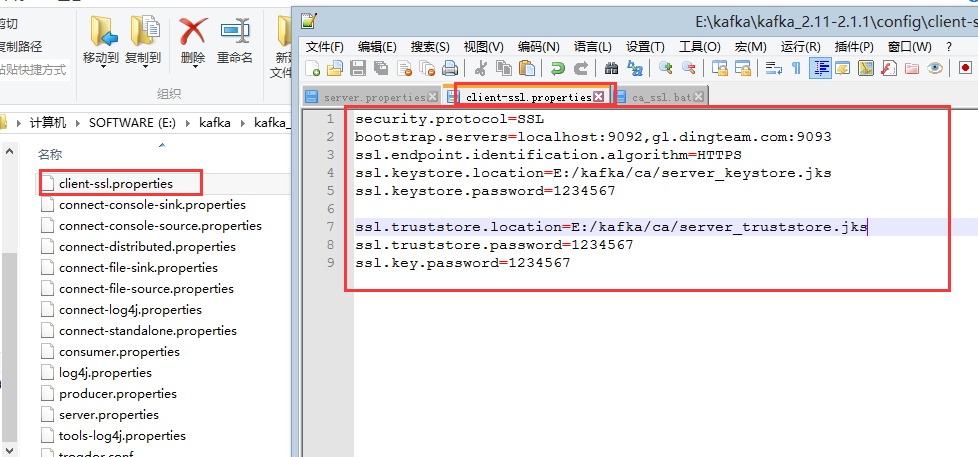Image resolution: width=978 pixels, height=457 pixels.
Task: Click the Copy toolbar icon
Action: click(x=503, y=69)
